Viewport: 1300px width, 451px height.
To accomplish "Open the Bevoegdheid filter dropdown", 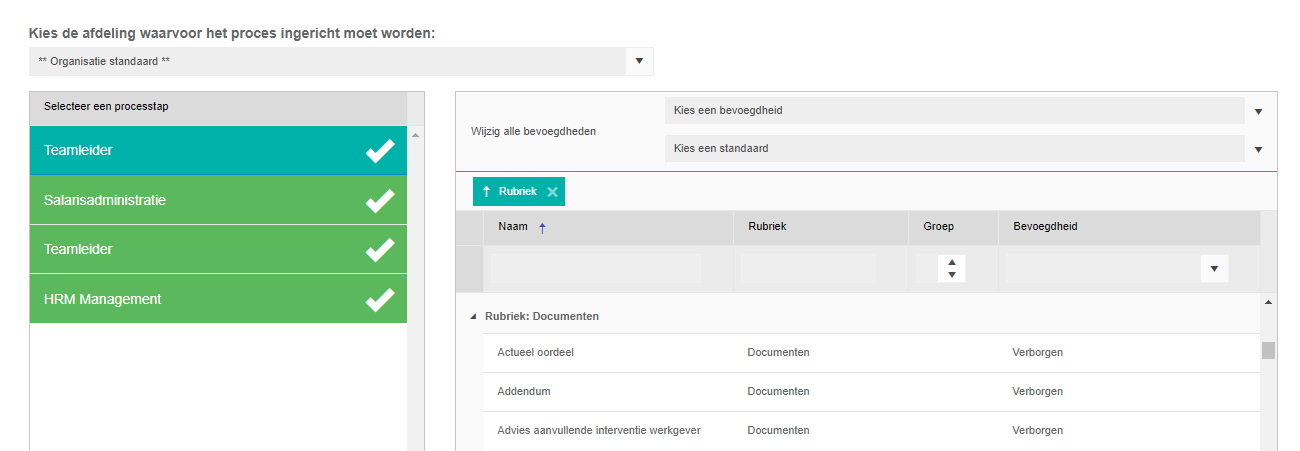I will (x=1214, y=268).
